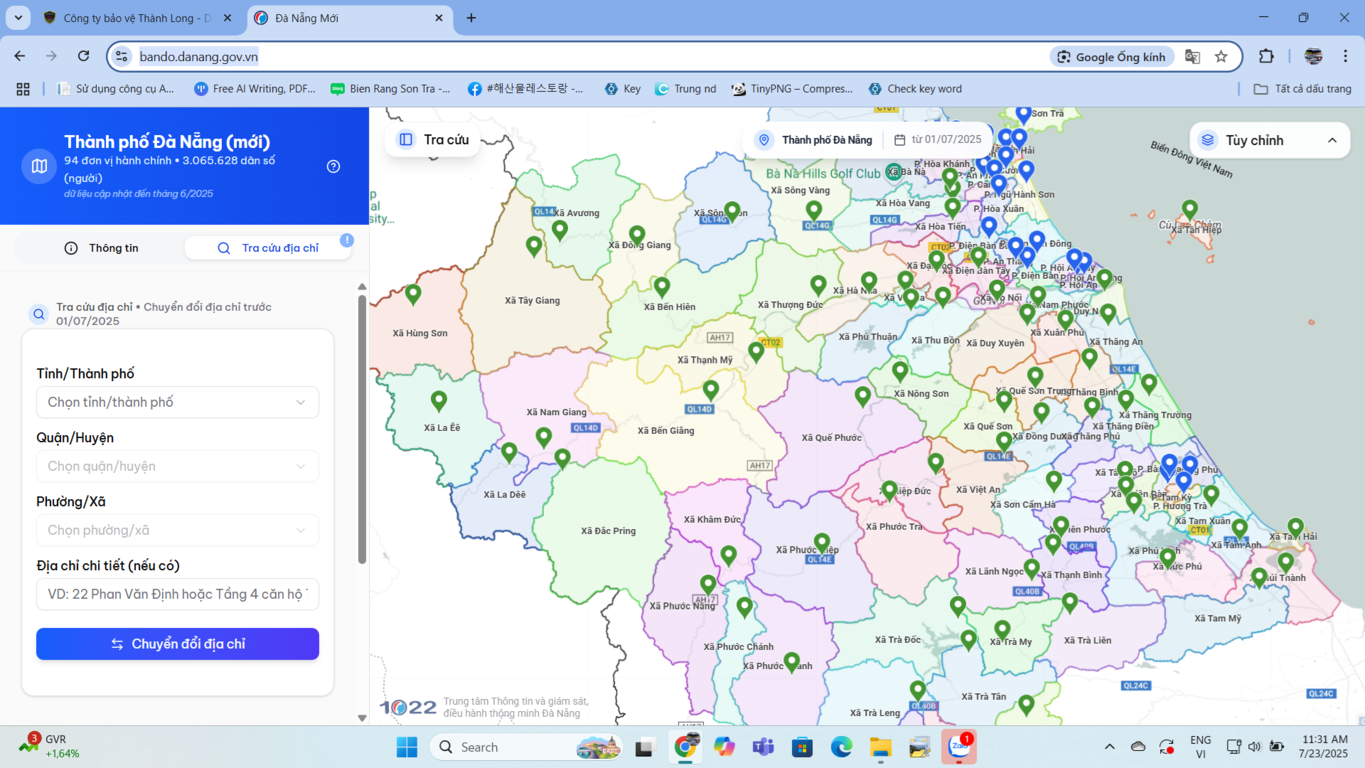The image size is (1365, 768).
Task: Open the browser extensions puzzle icon
Action: point(1266,57)
